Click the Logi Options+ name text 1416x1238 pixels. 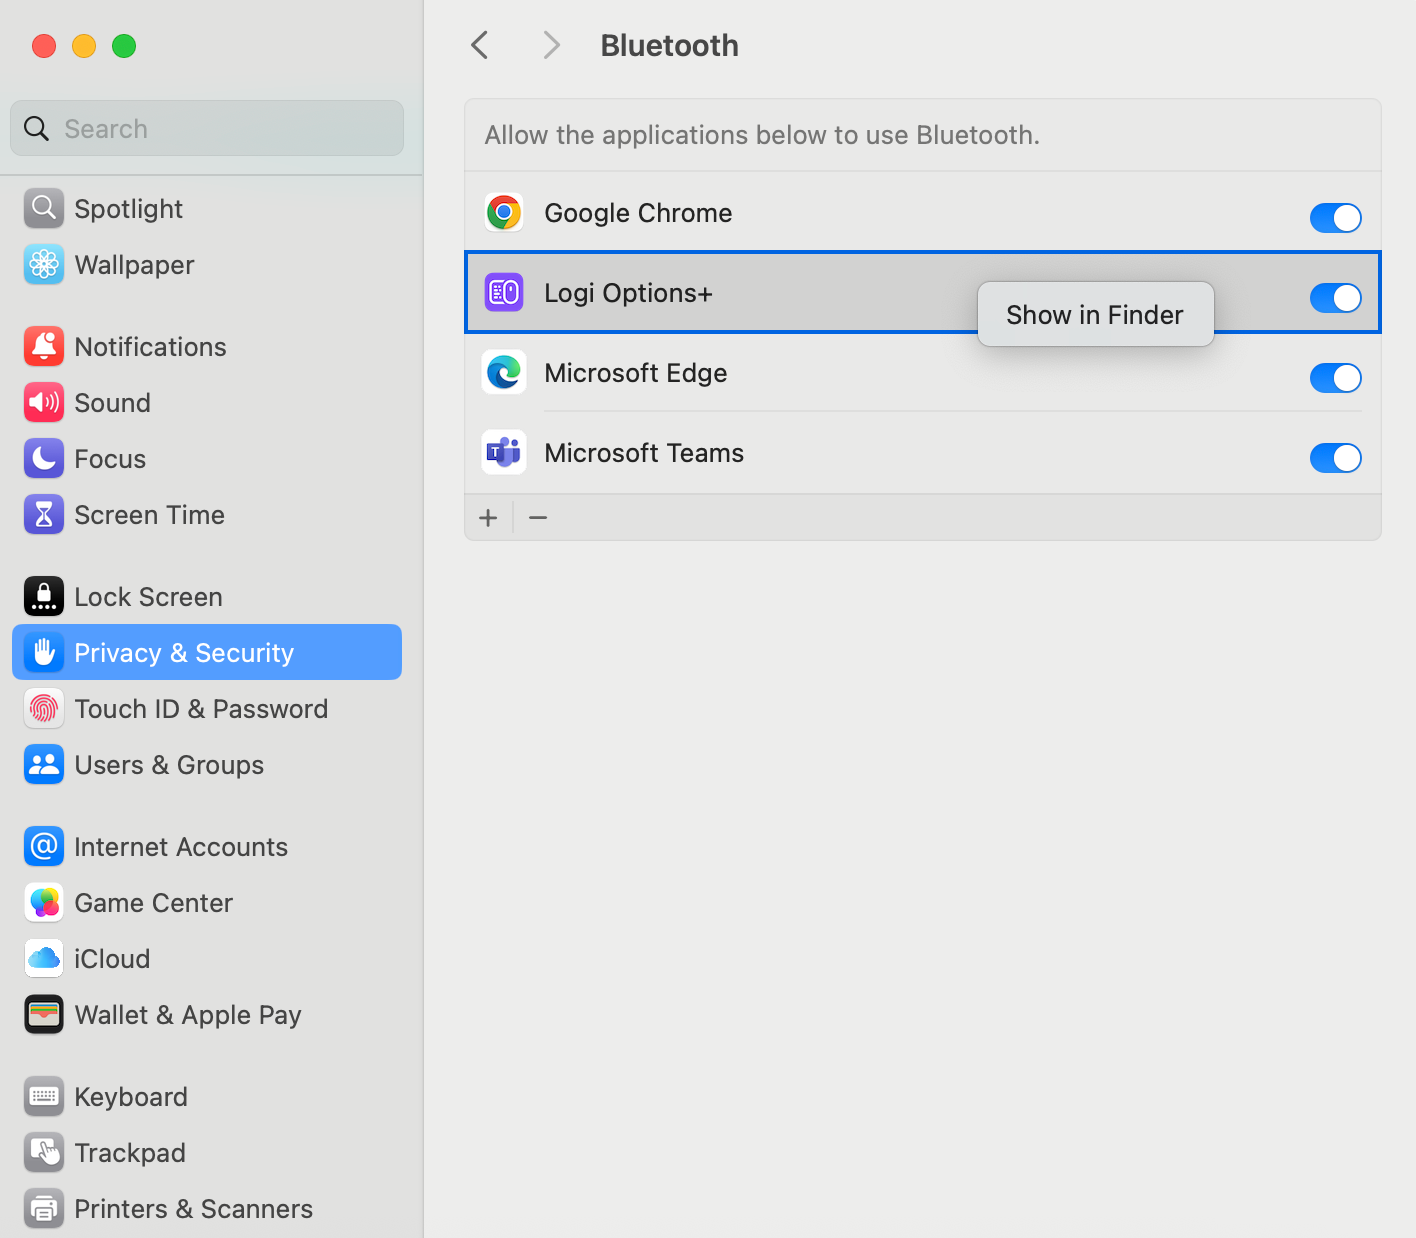point(628,293)
